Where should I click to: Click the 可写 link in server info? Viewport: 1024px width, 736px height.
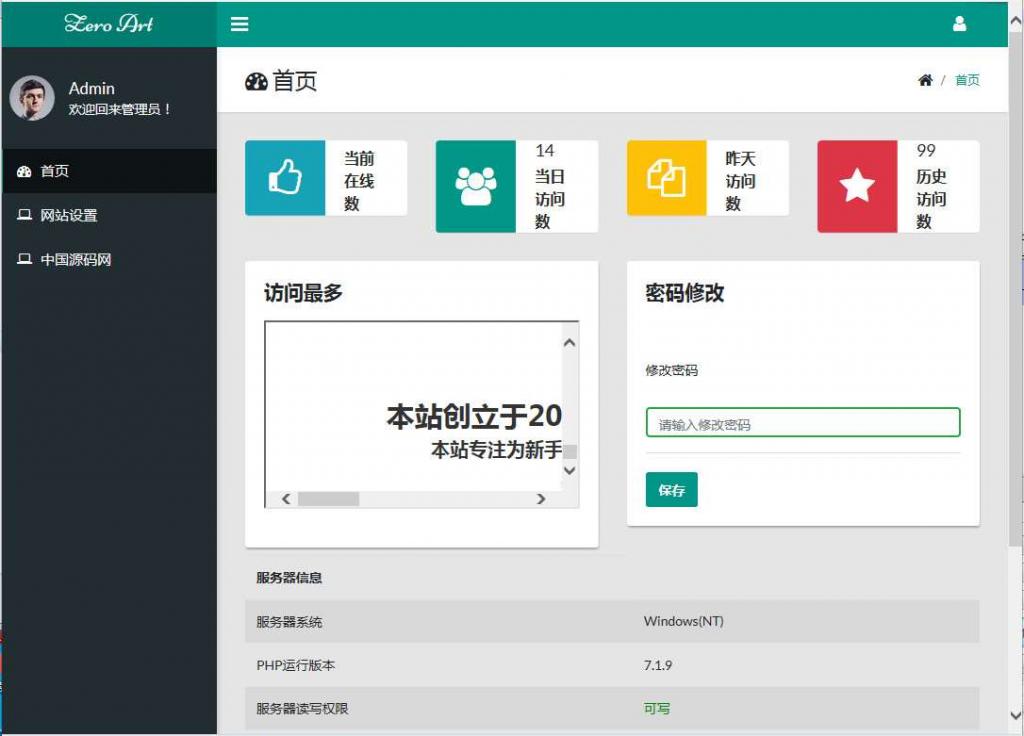(x=656, y=708)
